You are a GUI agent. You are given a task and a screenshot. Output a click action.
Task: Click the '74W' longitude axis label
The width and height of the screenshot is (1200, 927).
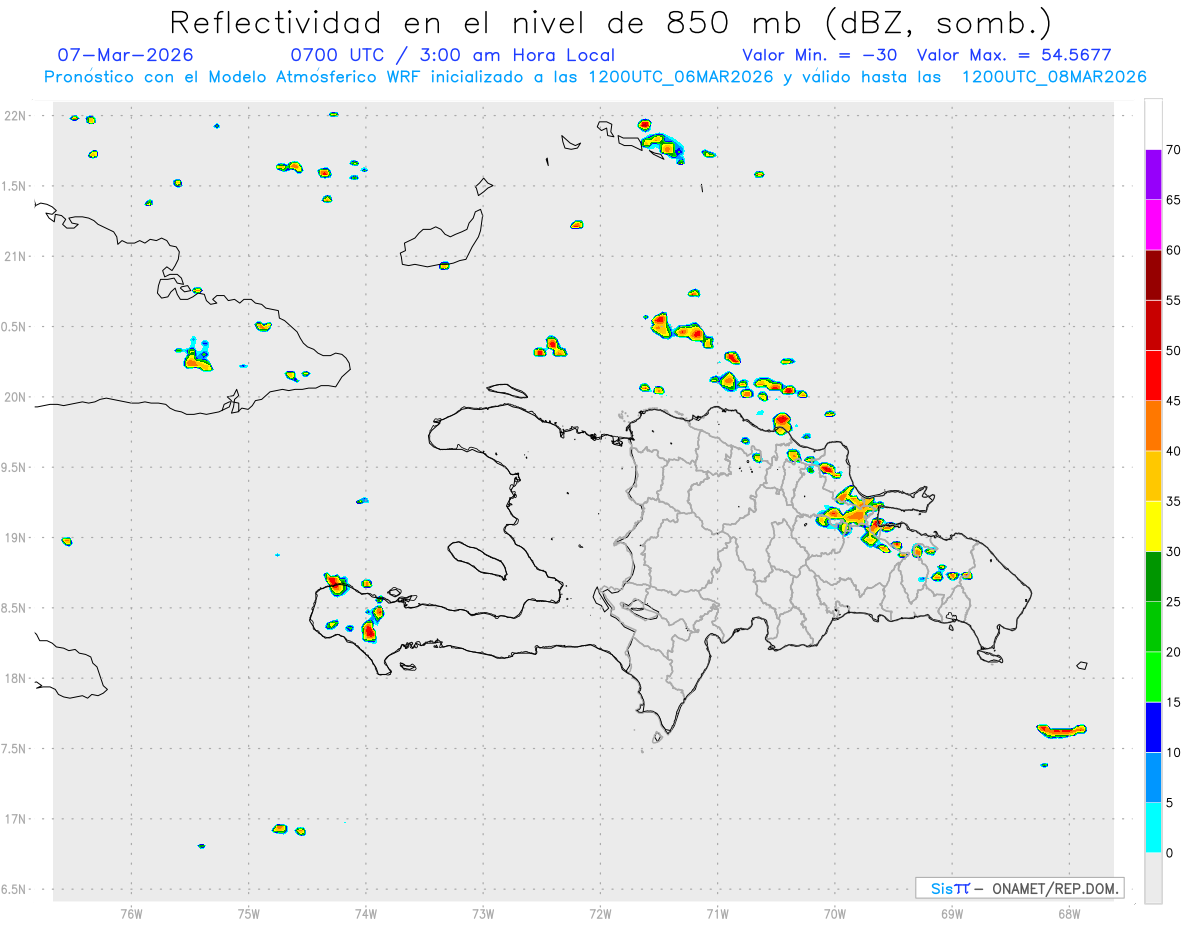366,912
